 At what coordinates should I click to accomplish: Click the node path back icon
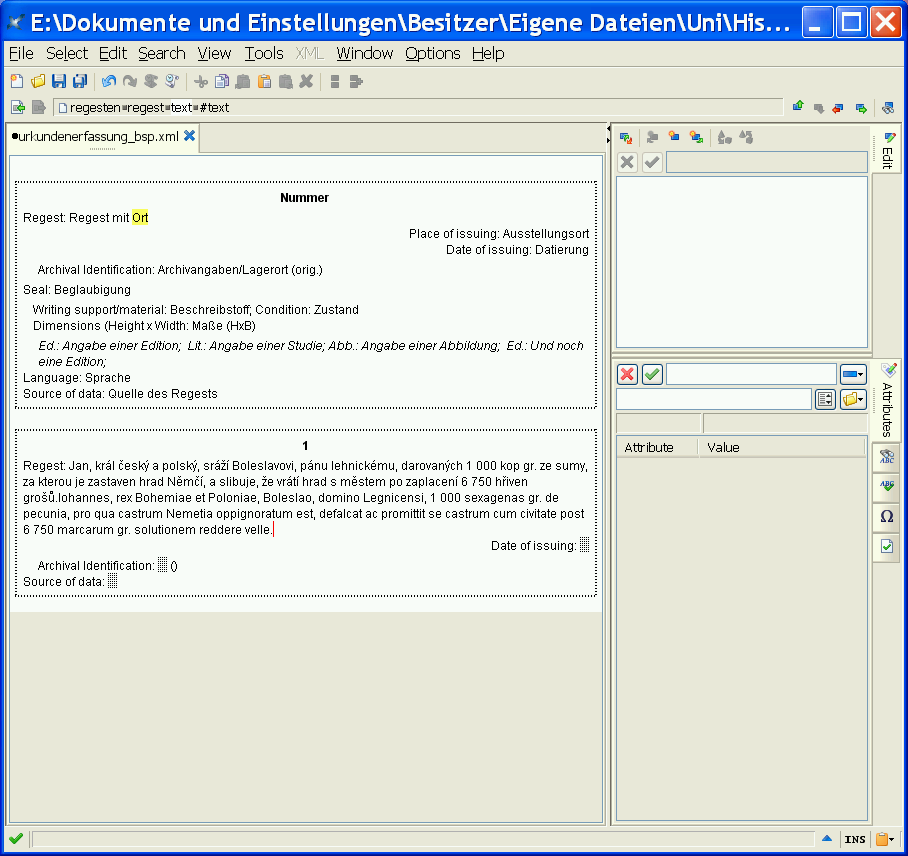click(x=18, y=107)
